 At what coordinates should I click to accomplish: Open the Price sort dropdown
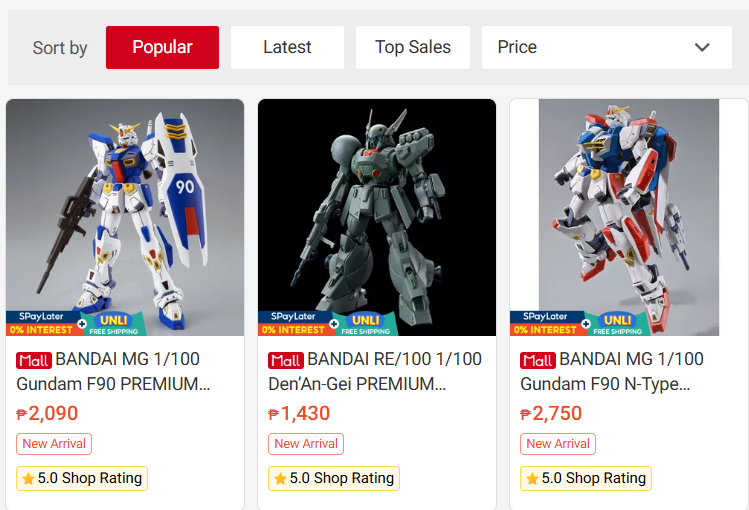pos(607,47)
